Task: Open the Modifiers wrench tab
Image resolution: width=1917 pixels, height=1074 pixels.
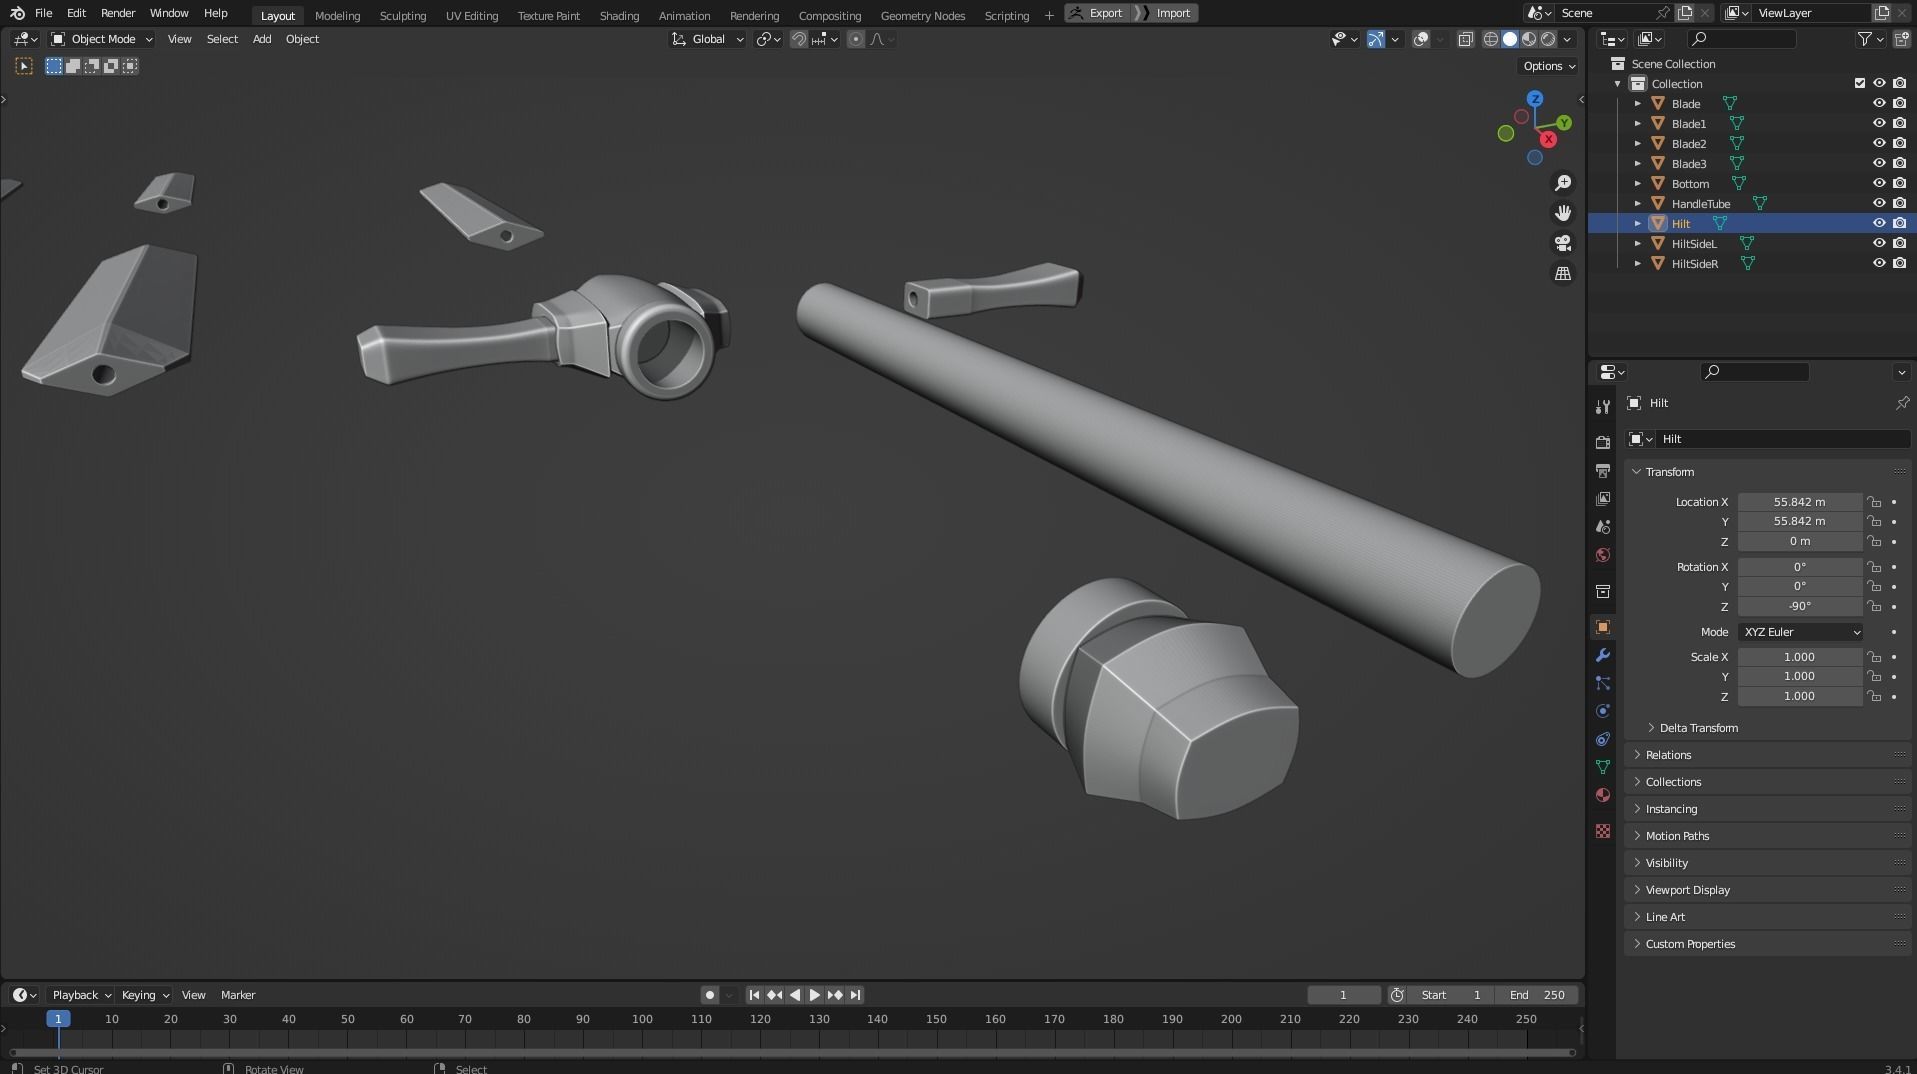Action: (x=1603, y=655)
